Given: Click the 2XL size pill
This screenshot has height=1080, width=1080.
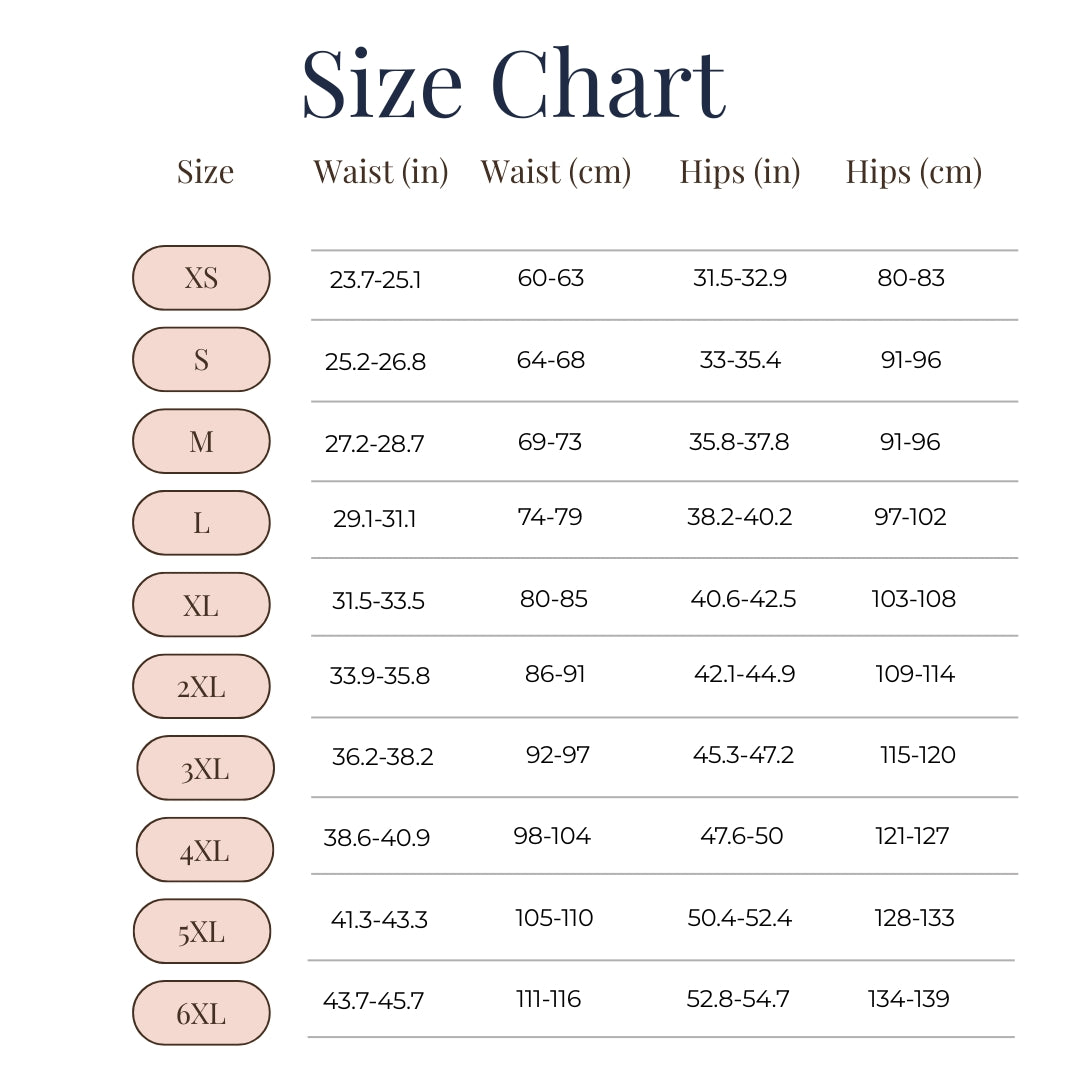Looking at the screenshot, I should tap(201, 687).
